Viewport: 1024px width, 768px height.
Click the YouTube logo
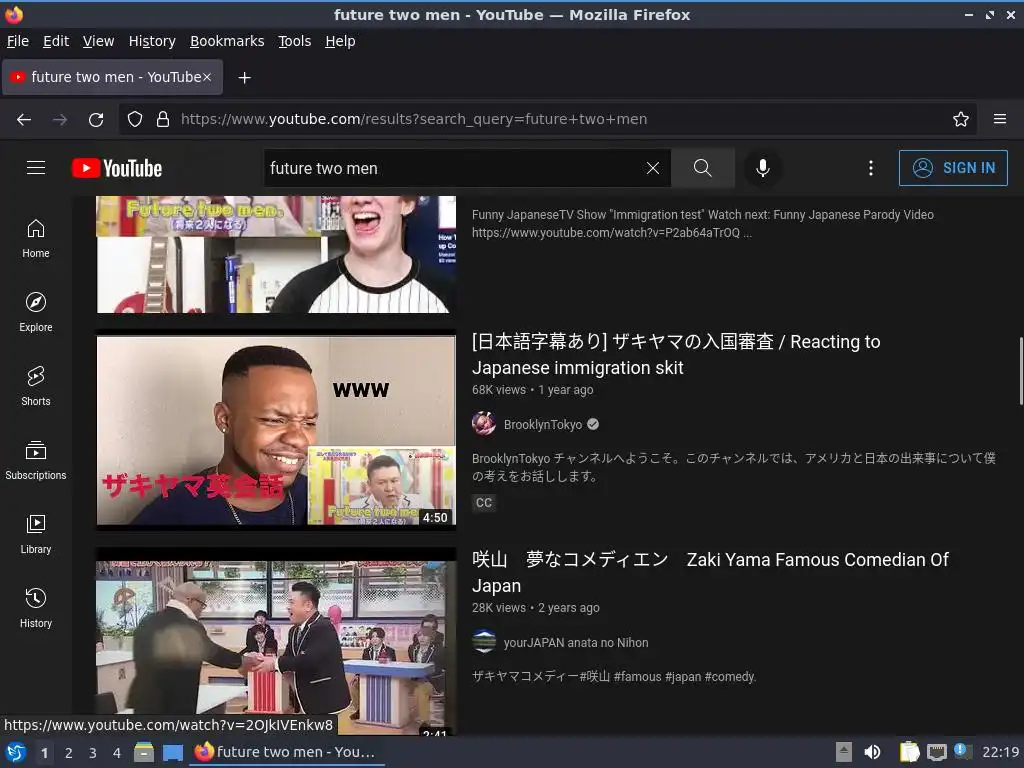(x=117, y=168)
